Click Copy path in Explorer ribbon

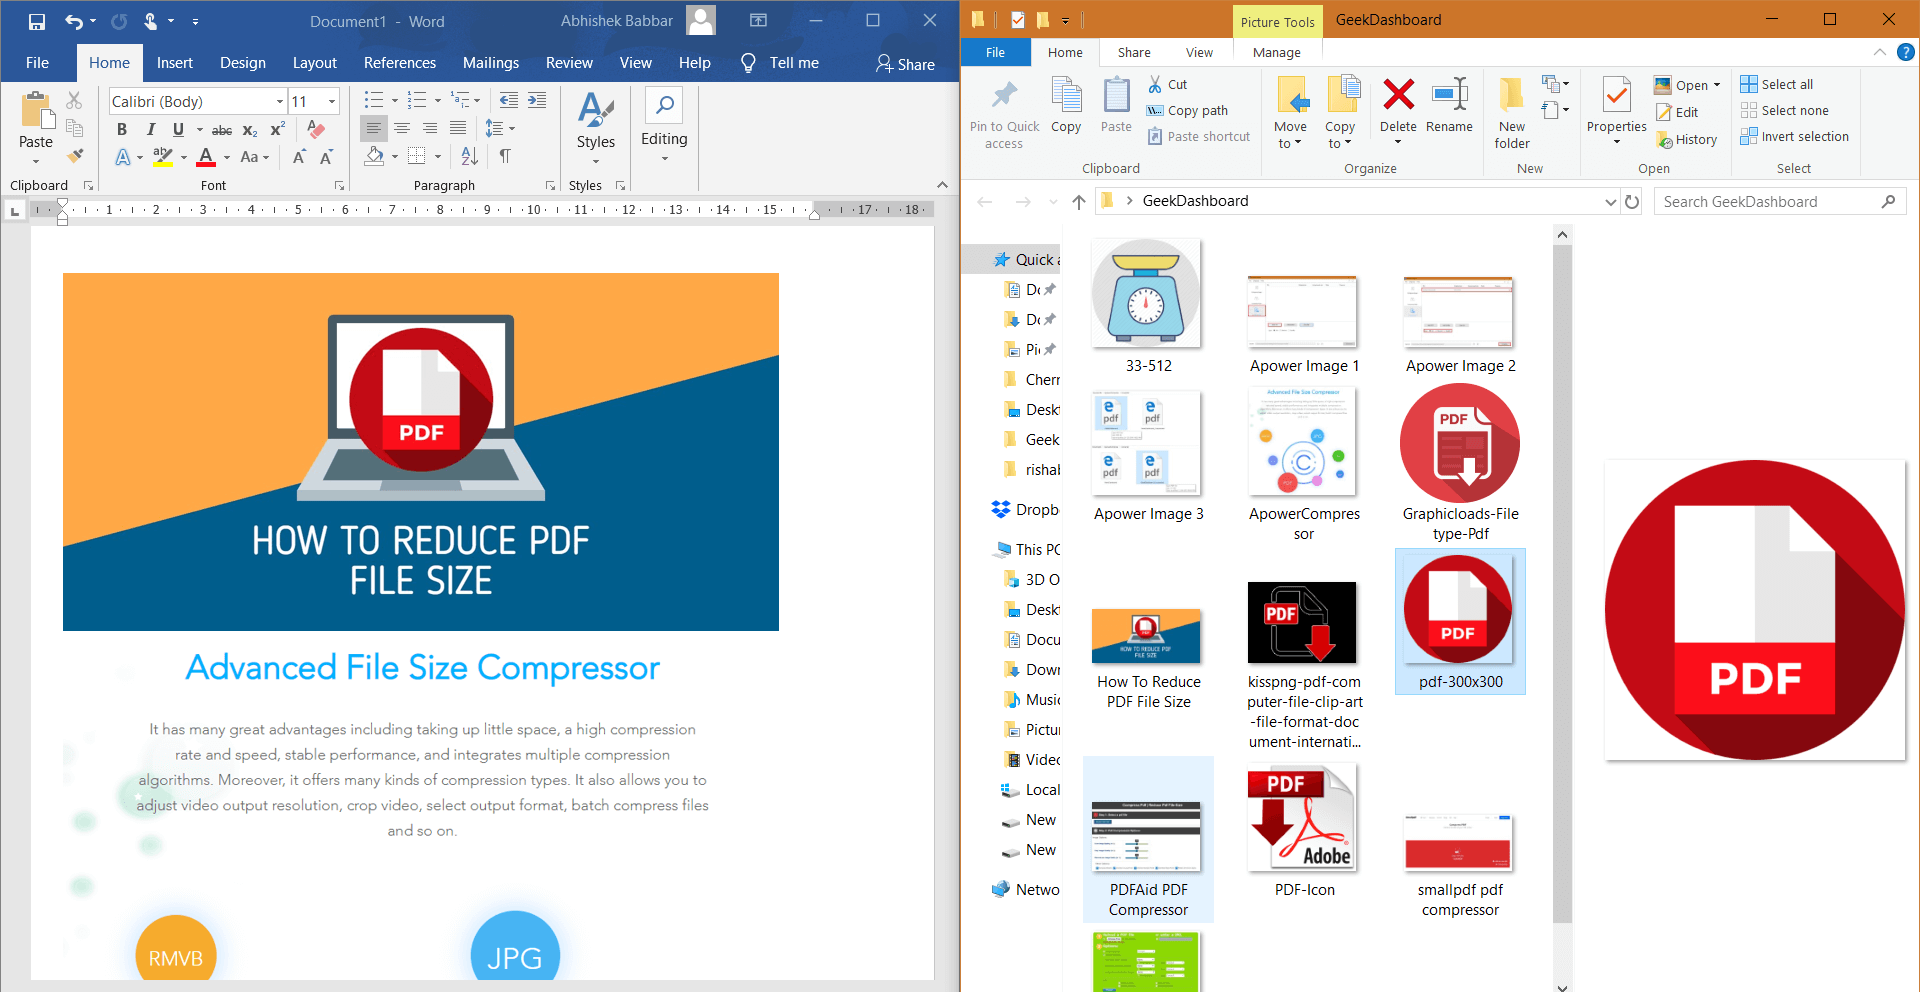point(1187,111)
